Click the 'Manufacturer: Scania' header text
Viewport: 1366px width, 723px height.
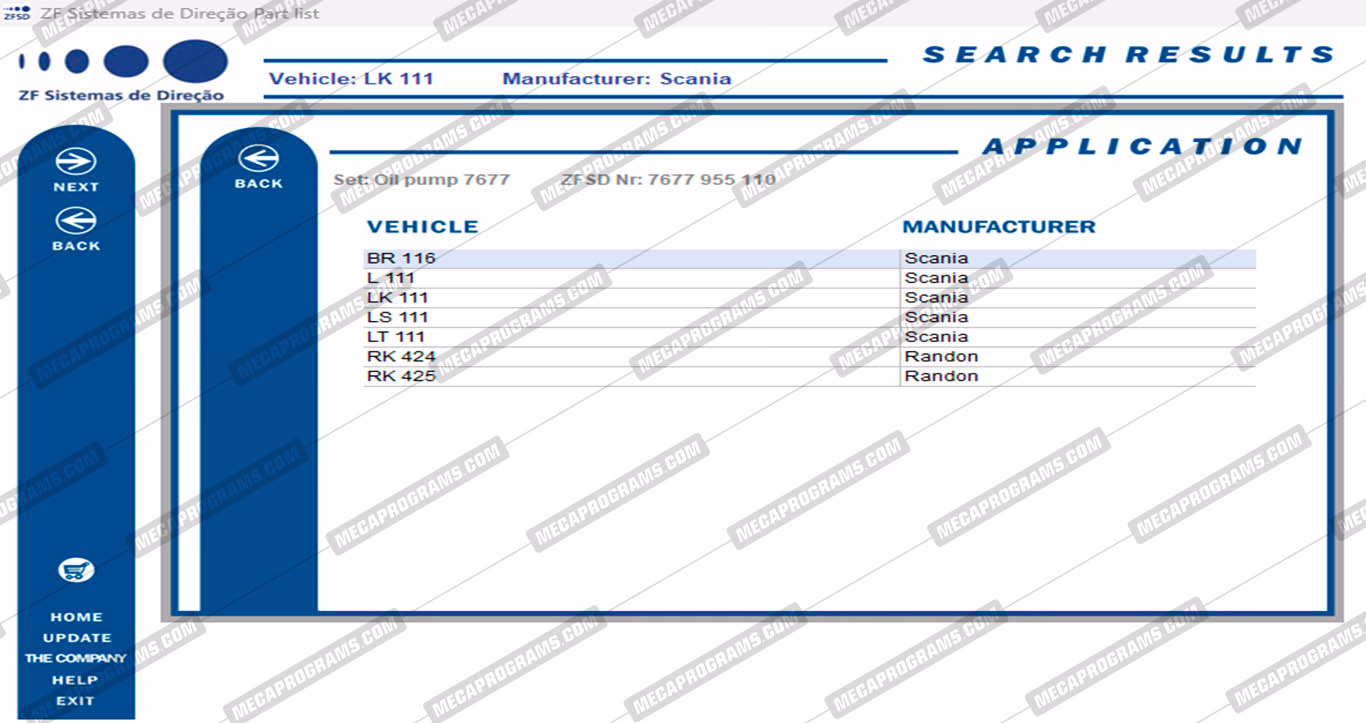[x=617, y=79]
